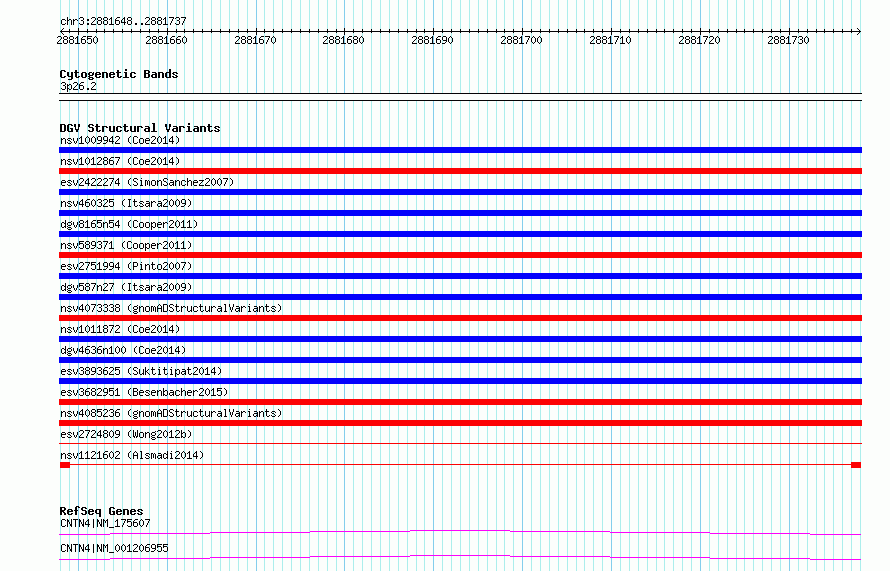Open variant nsv4085236 (gnomADStructuralVariants) label

pos(171,413)
